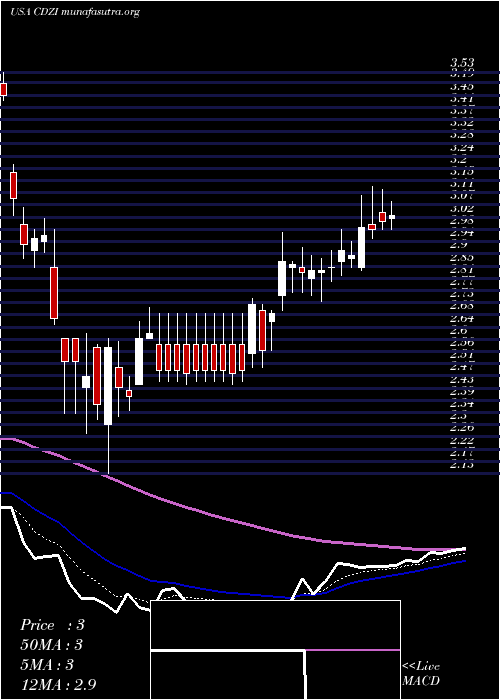Screen dimensions: 500x700
Task: Click the 'Price : 3' readout
Action: click(52, 625)
